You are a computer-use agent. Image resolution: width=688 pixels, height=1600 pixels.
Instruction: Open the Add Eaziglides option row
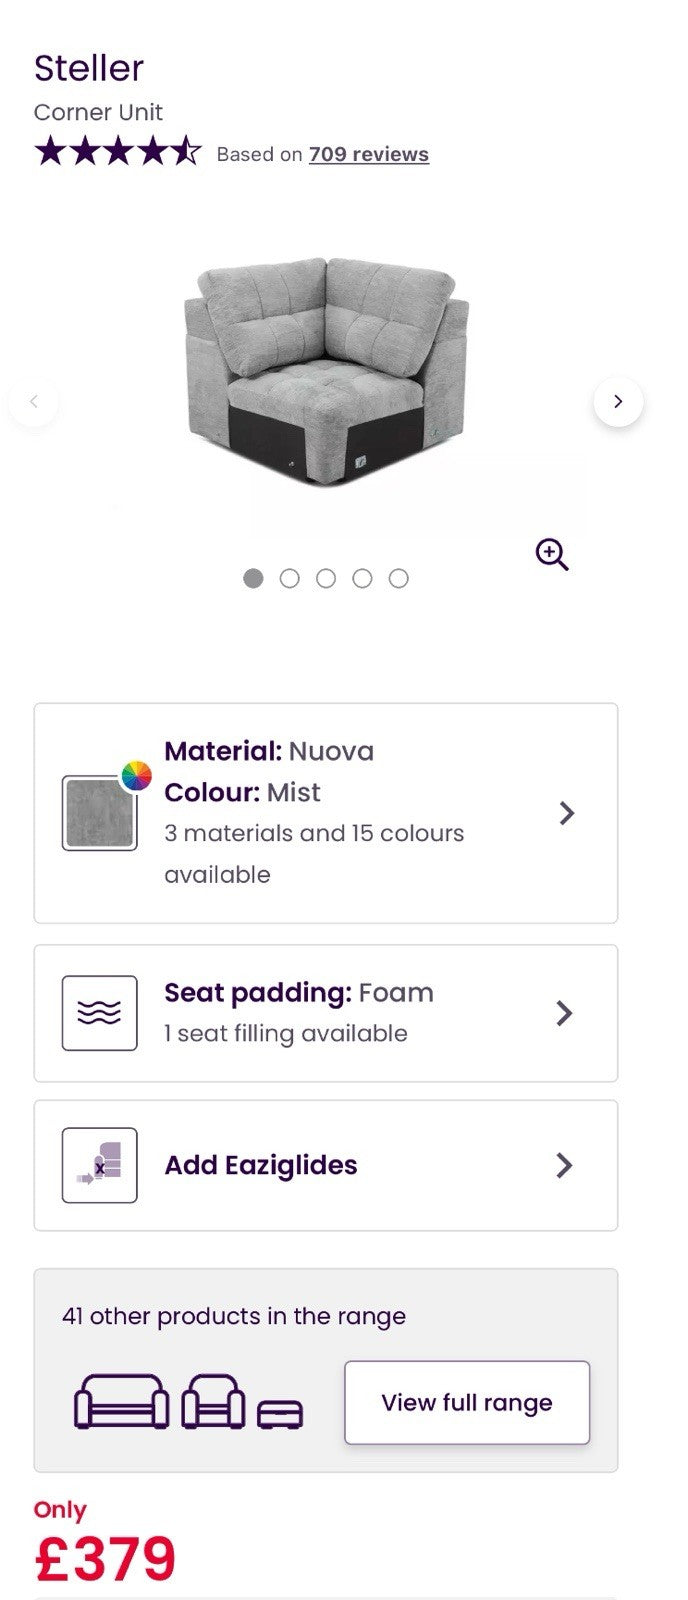click(326, 1165)
